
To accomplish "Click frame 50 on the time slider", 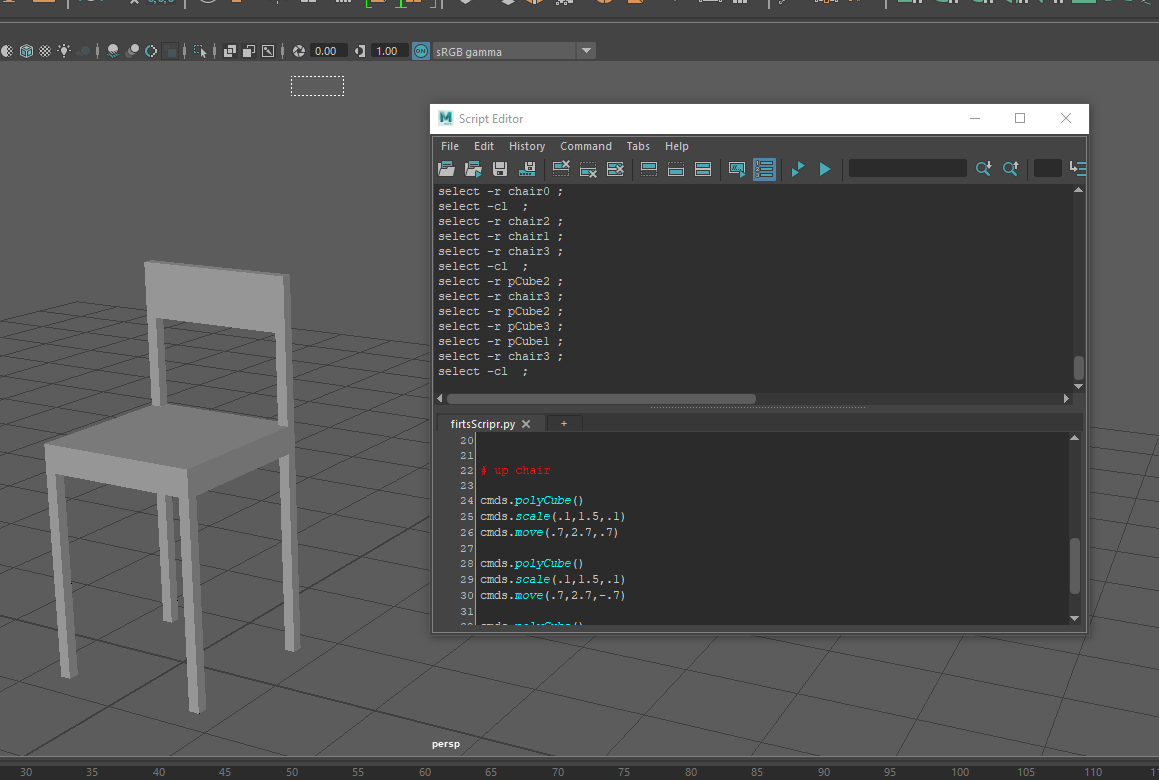I will coord(292,772).
